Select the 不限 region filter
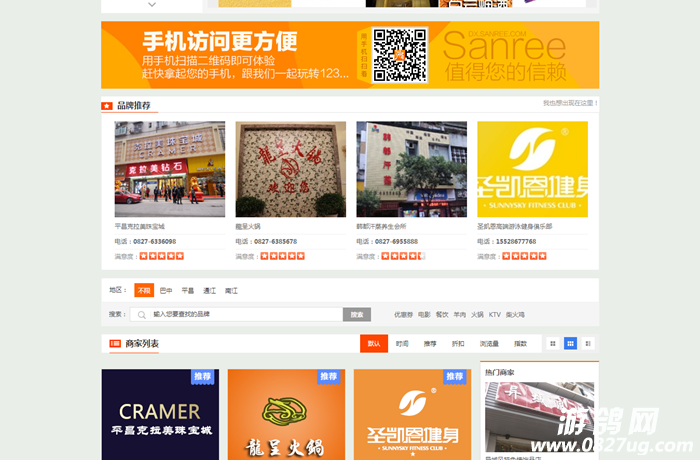700x460 pixels. pyautogui.click(x=144, y=290)
